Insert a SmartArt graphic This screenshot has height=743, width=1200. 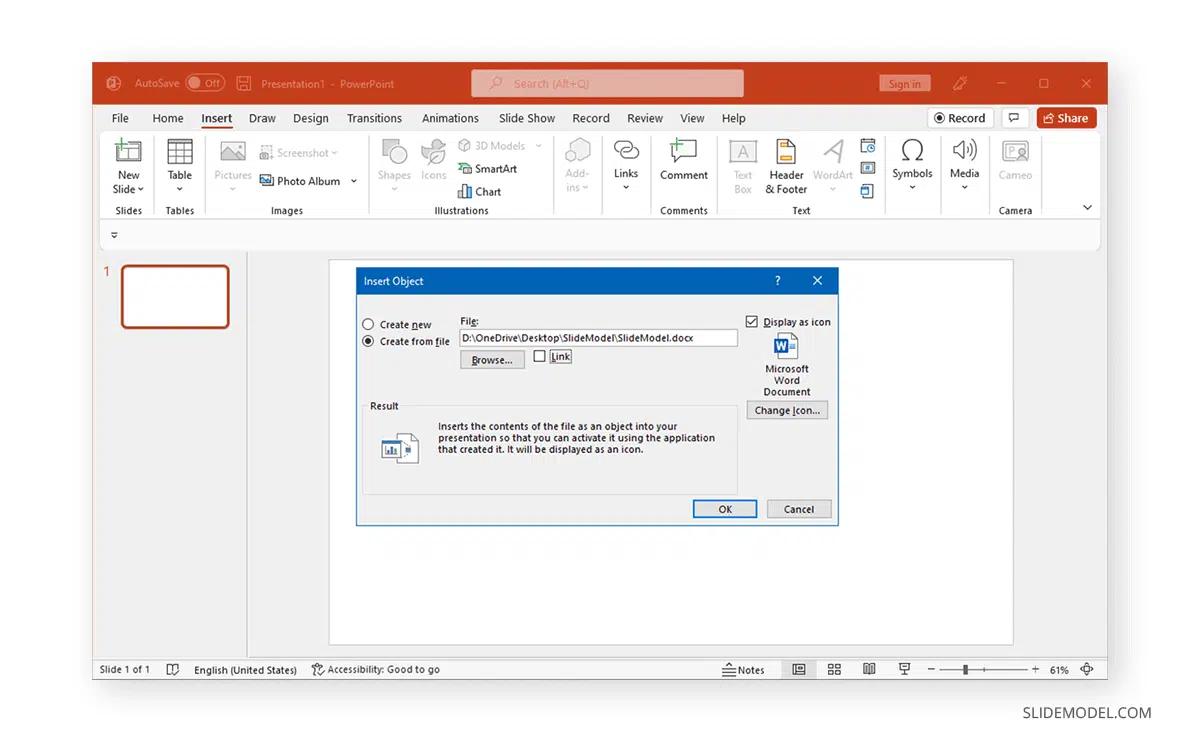coord(488,169)
